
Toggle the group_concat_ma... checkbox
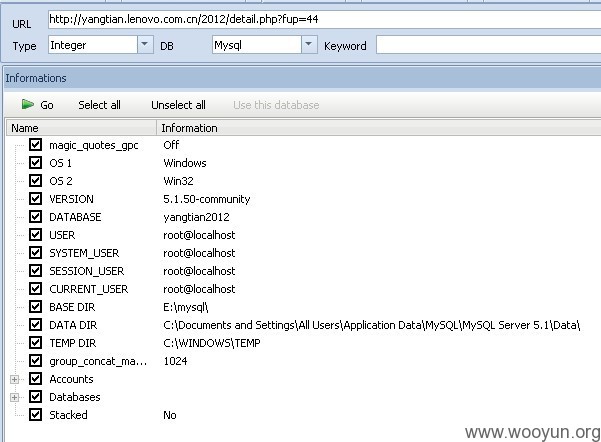click(36, 361)
